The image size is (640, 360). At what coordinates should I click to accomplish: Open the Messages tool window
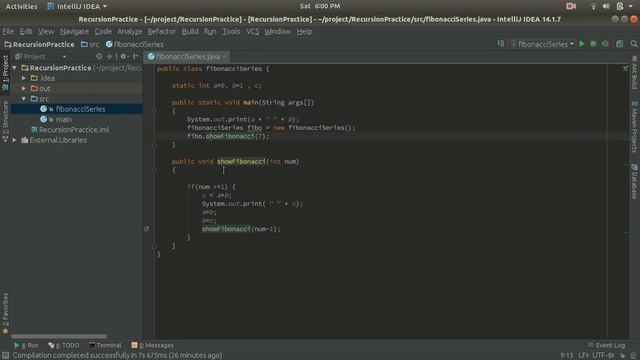coord(153,345)
